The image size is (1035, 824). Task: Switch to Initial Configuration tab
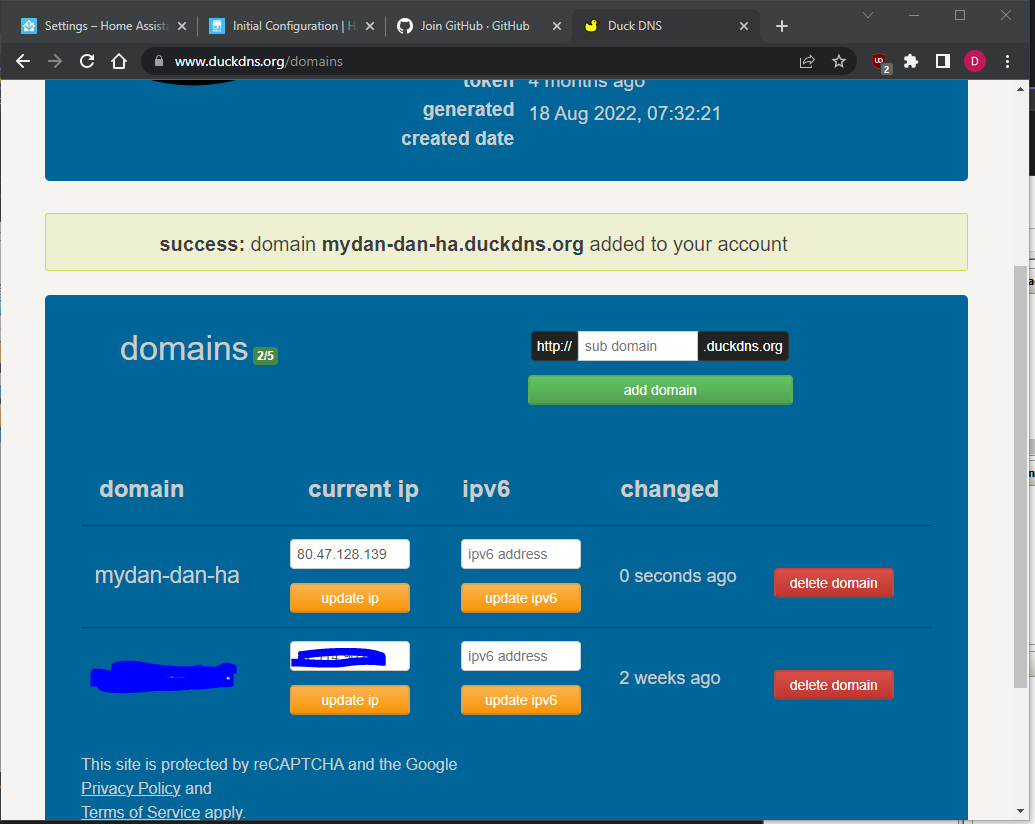(290, 26)
